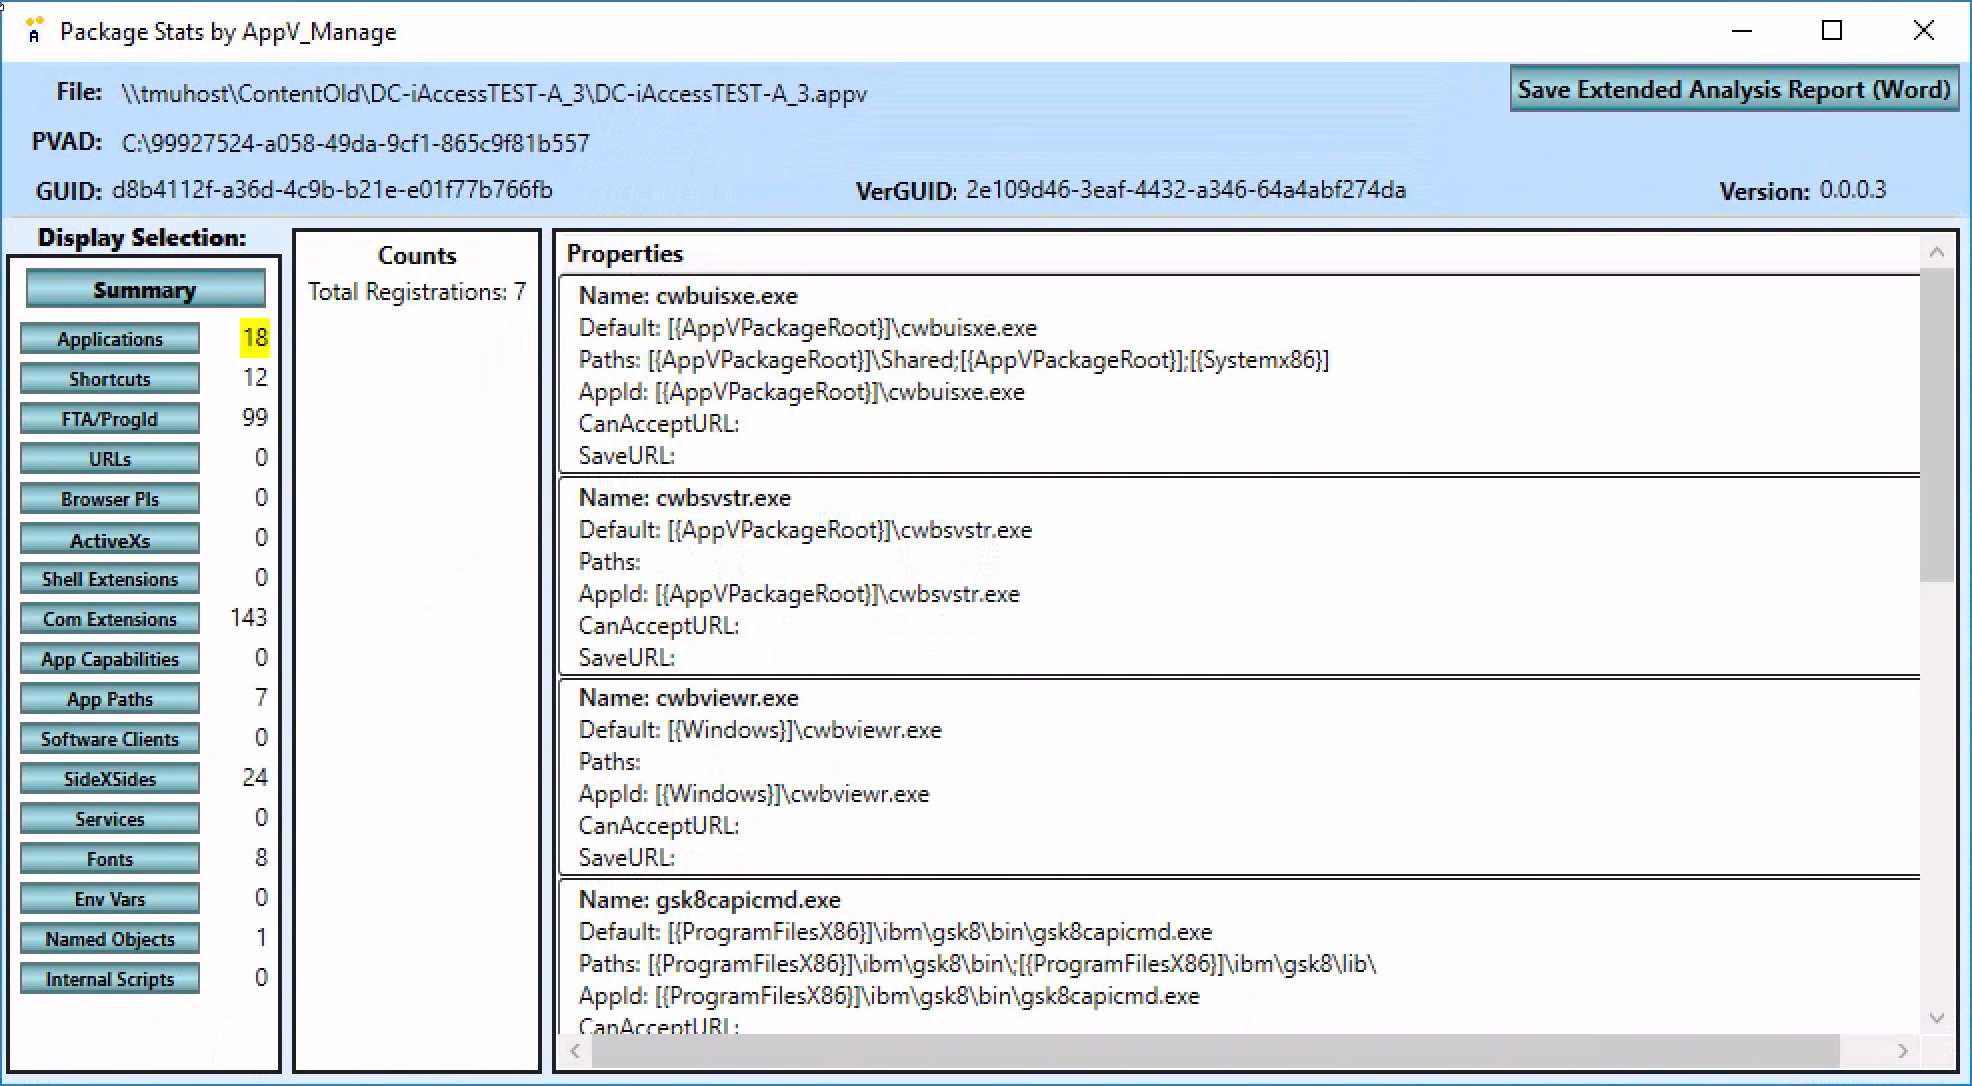View FTA/ProgId entries
This screenshot has height=1086, width=1972.
[110, 419]
